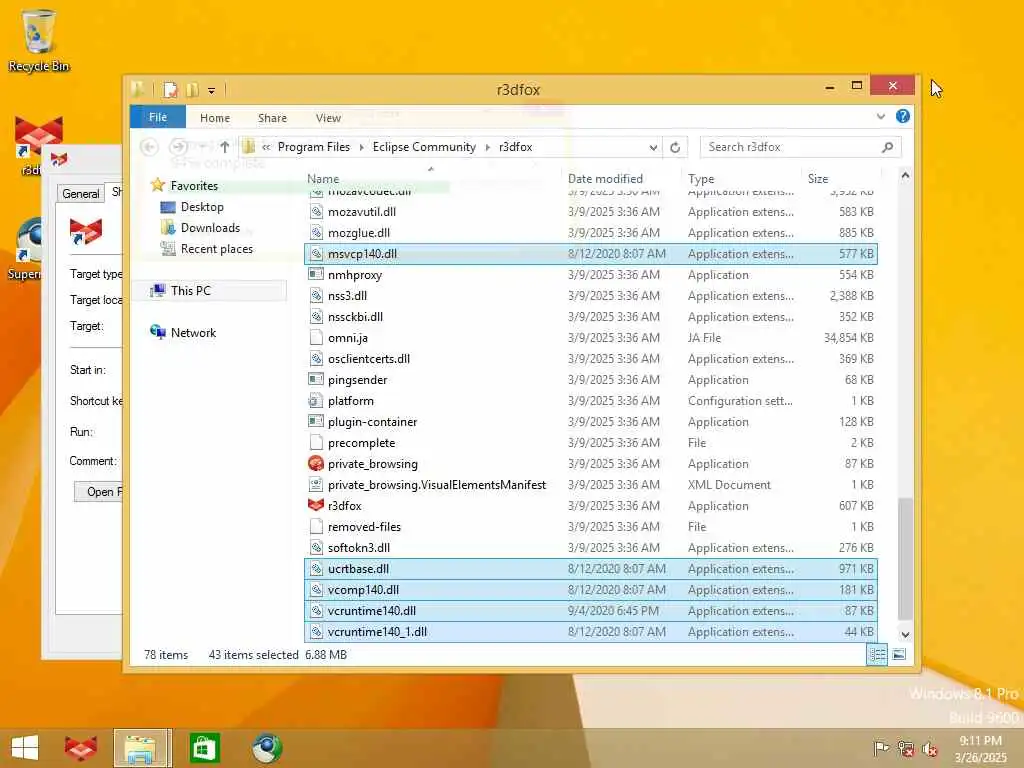Select Favorites in the navigation pane

[x=194, y=185]
